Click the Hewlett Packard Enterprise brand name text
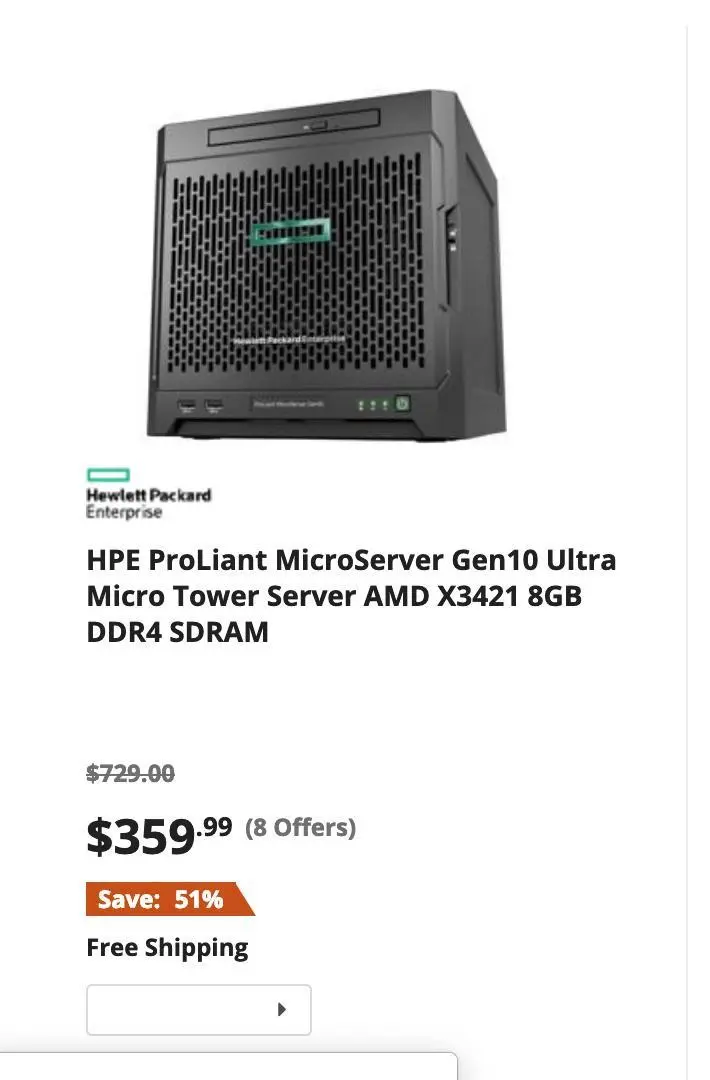710x1080 pixels. pos(148,501)
